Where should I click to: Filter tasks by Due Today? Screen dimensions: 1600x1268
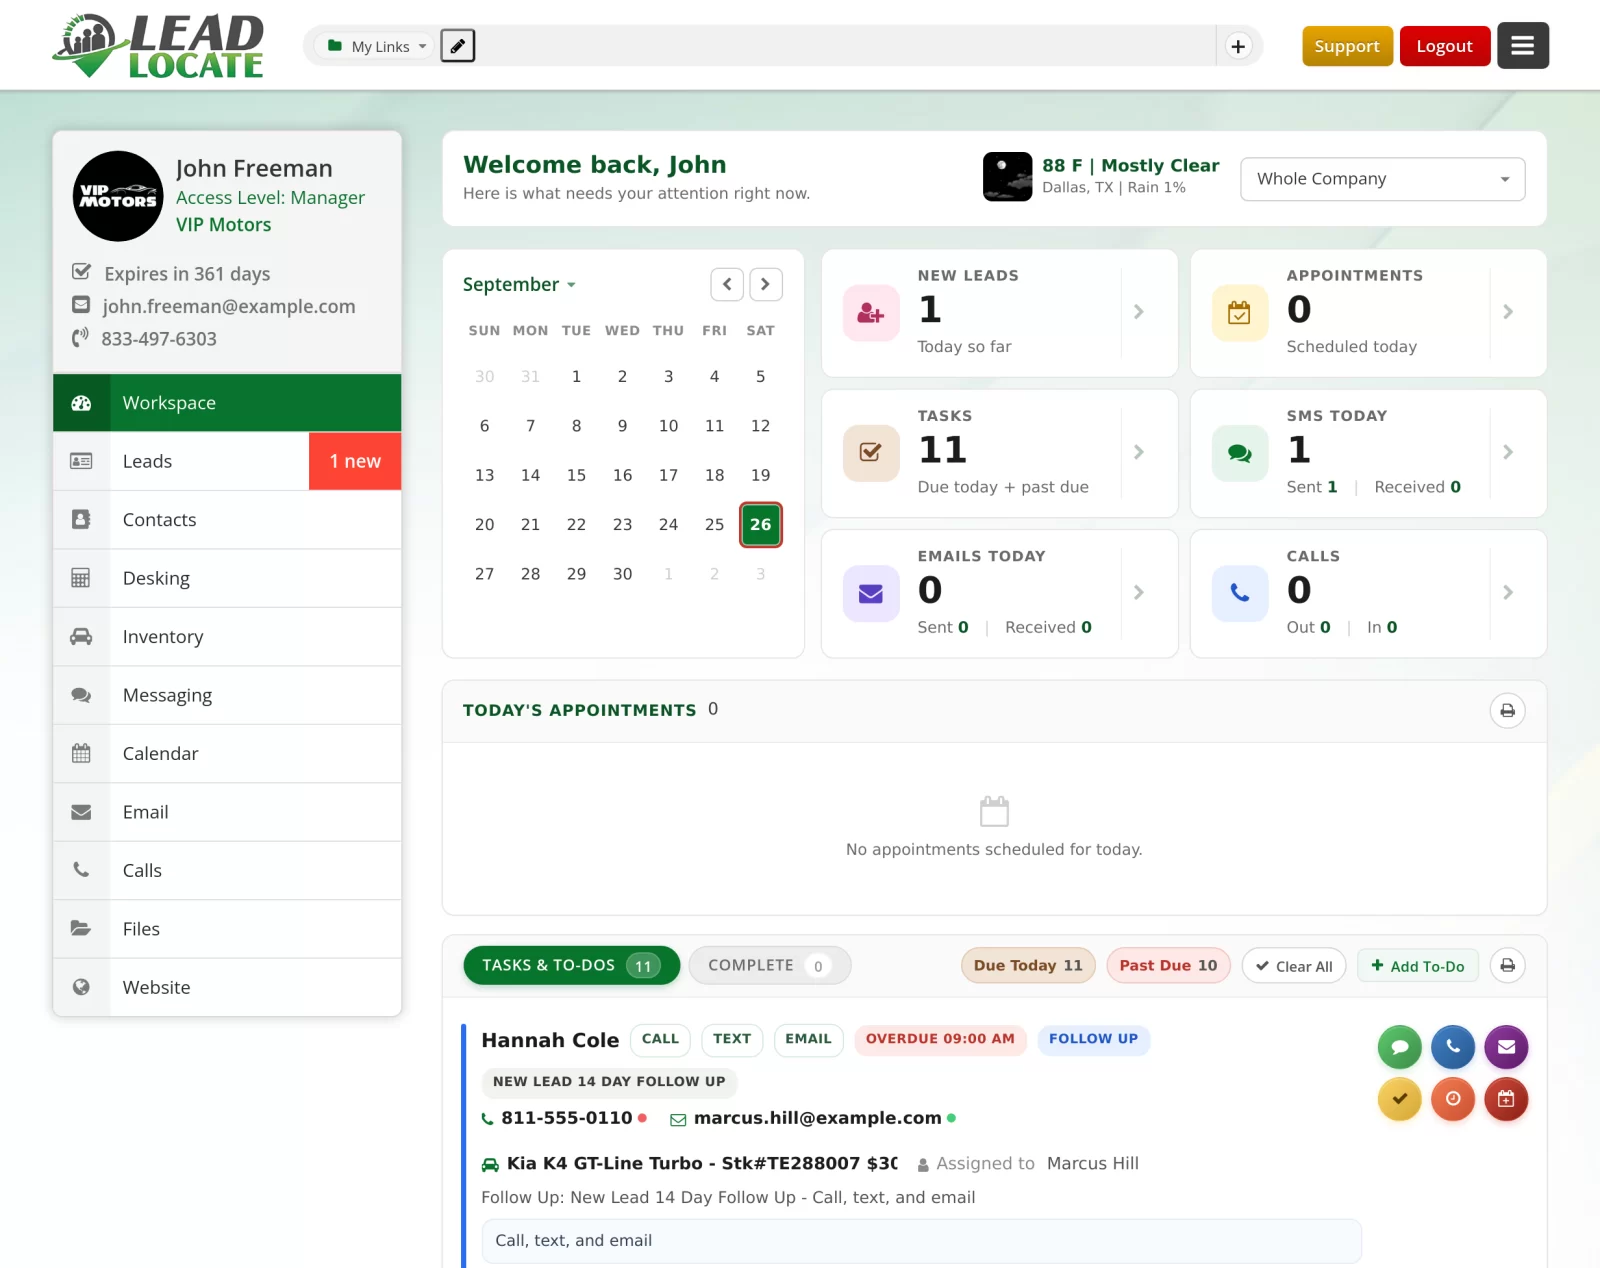click(1028, 965)
